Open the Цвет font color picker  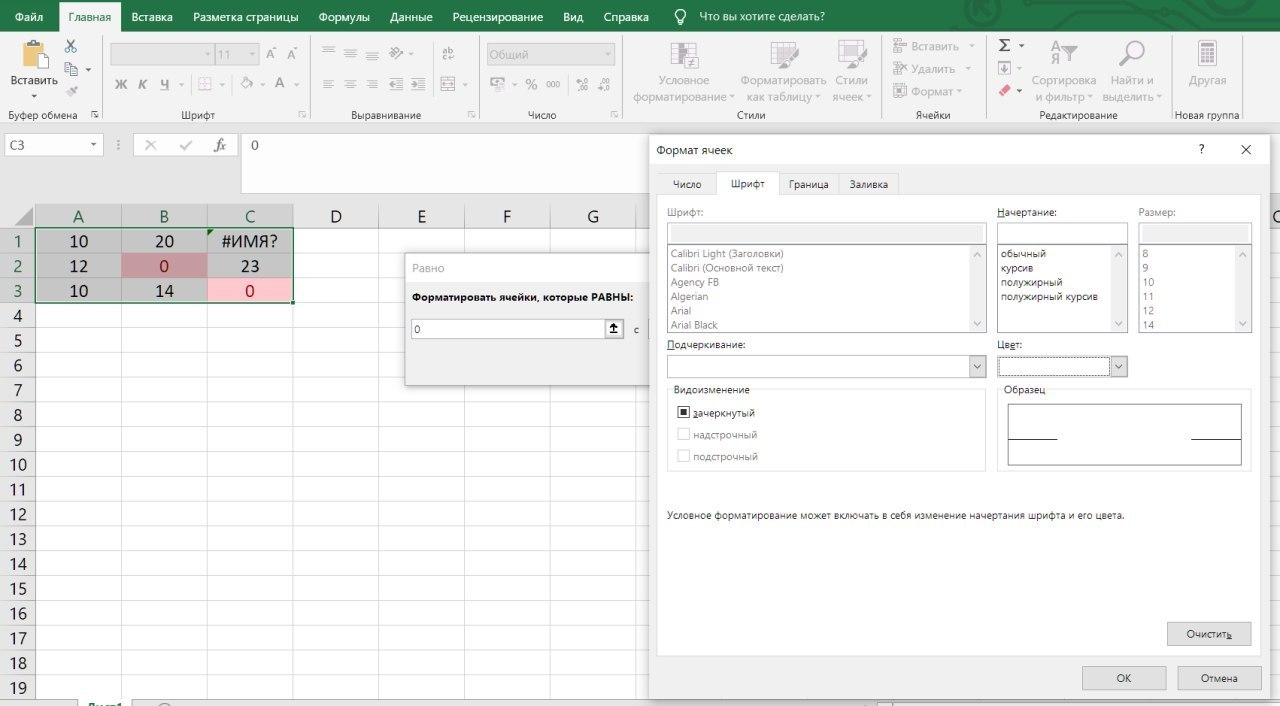[1119, 367]
